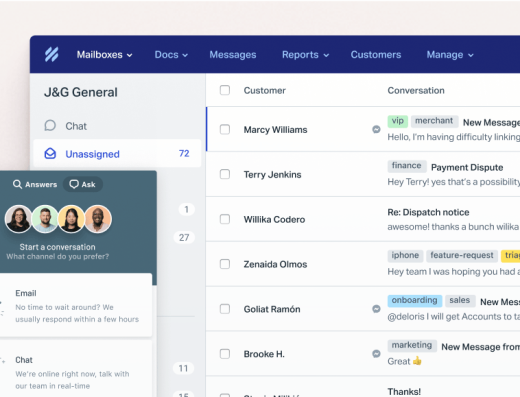Image resolution: width=520 pixels, height=397 pixels.
Task: Choose the Email channel card
Action: (x=76, y=305)
